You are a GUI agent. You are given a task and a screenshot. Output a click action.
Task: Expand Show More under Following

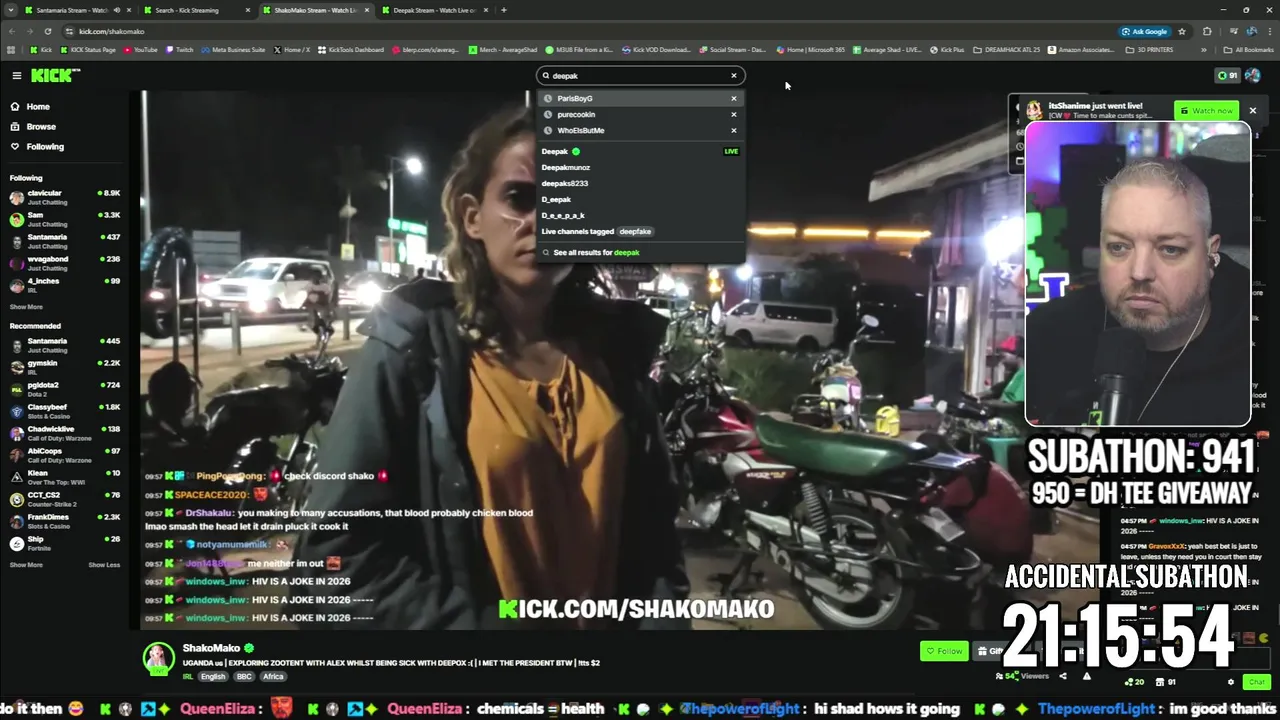pos(26,307)
